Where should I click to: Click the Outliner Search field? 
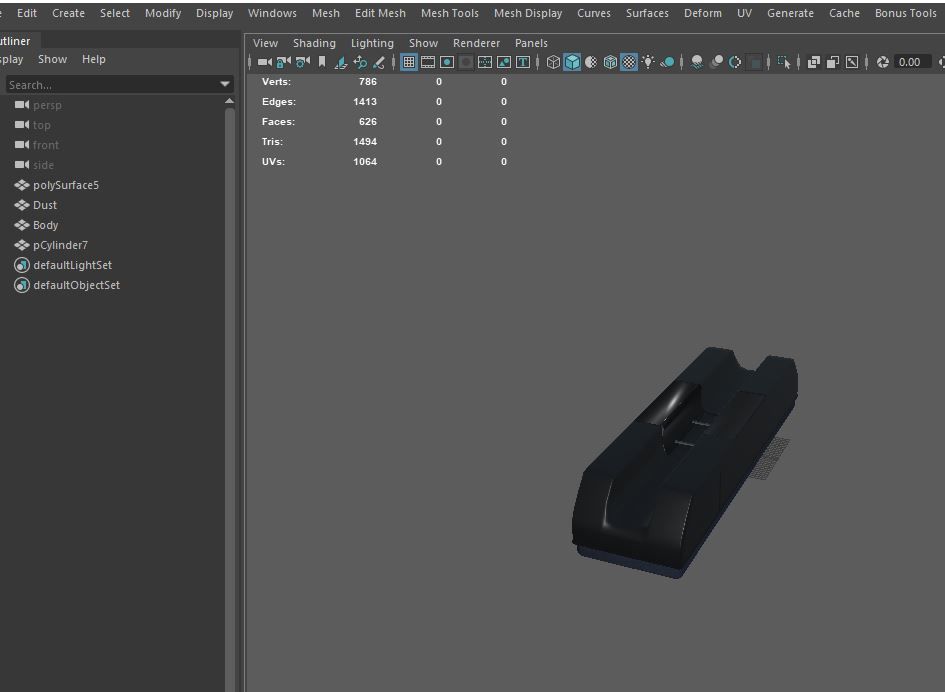[112, 84]
